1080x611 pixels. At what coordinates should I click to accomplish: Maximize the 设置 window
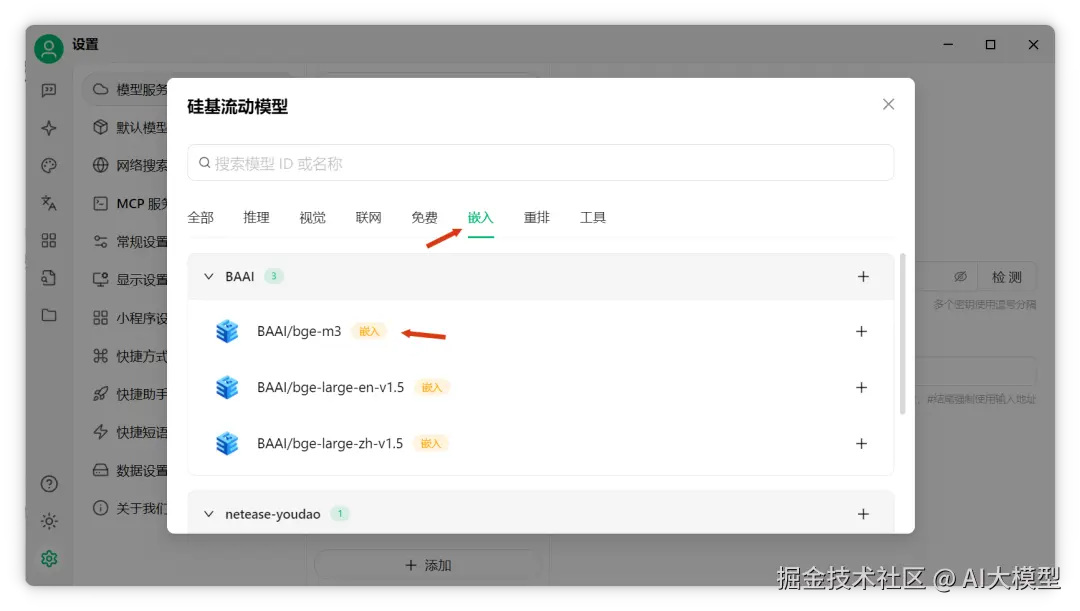[x=990, y=45]
